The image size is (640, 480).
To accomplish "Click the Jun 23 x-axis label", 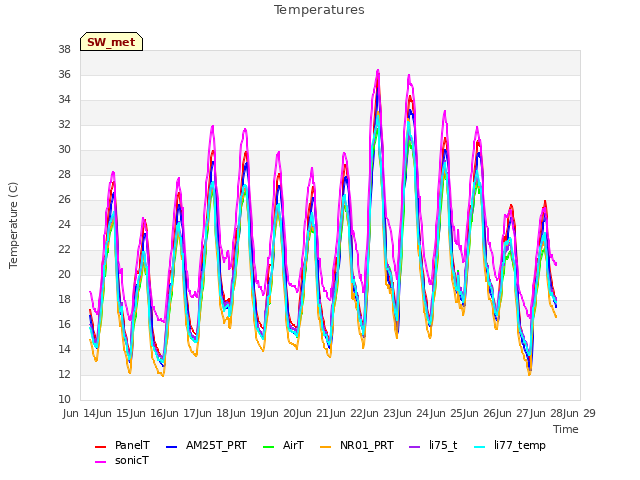I will (380, 413).
